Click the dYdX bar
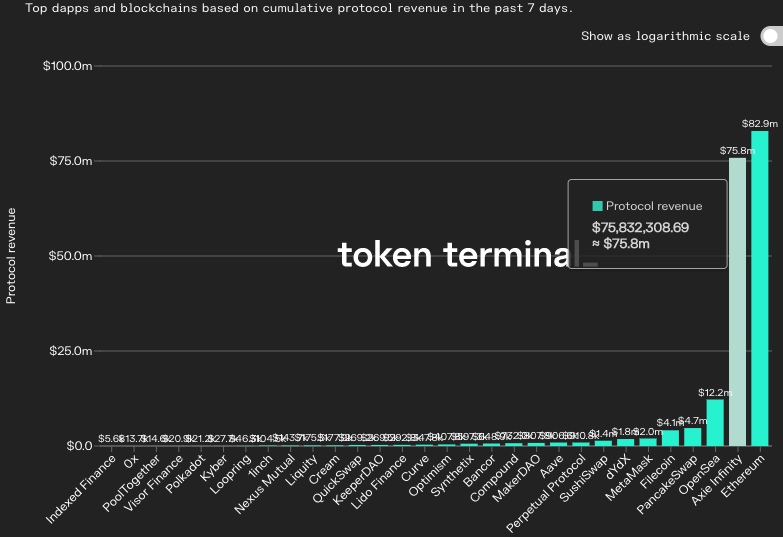 pyautogui.click(x=626, y=442)
